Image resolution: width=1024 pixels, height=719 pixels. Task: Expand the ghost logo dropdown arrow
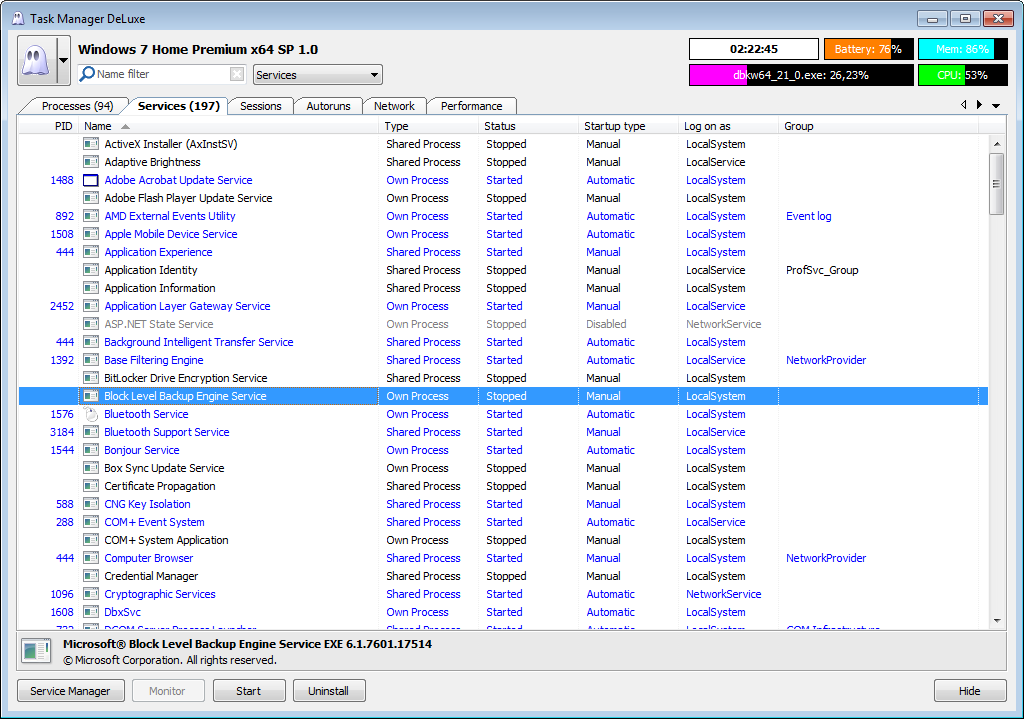pyautogui.click(x=63, y=60)
